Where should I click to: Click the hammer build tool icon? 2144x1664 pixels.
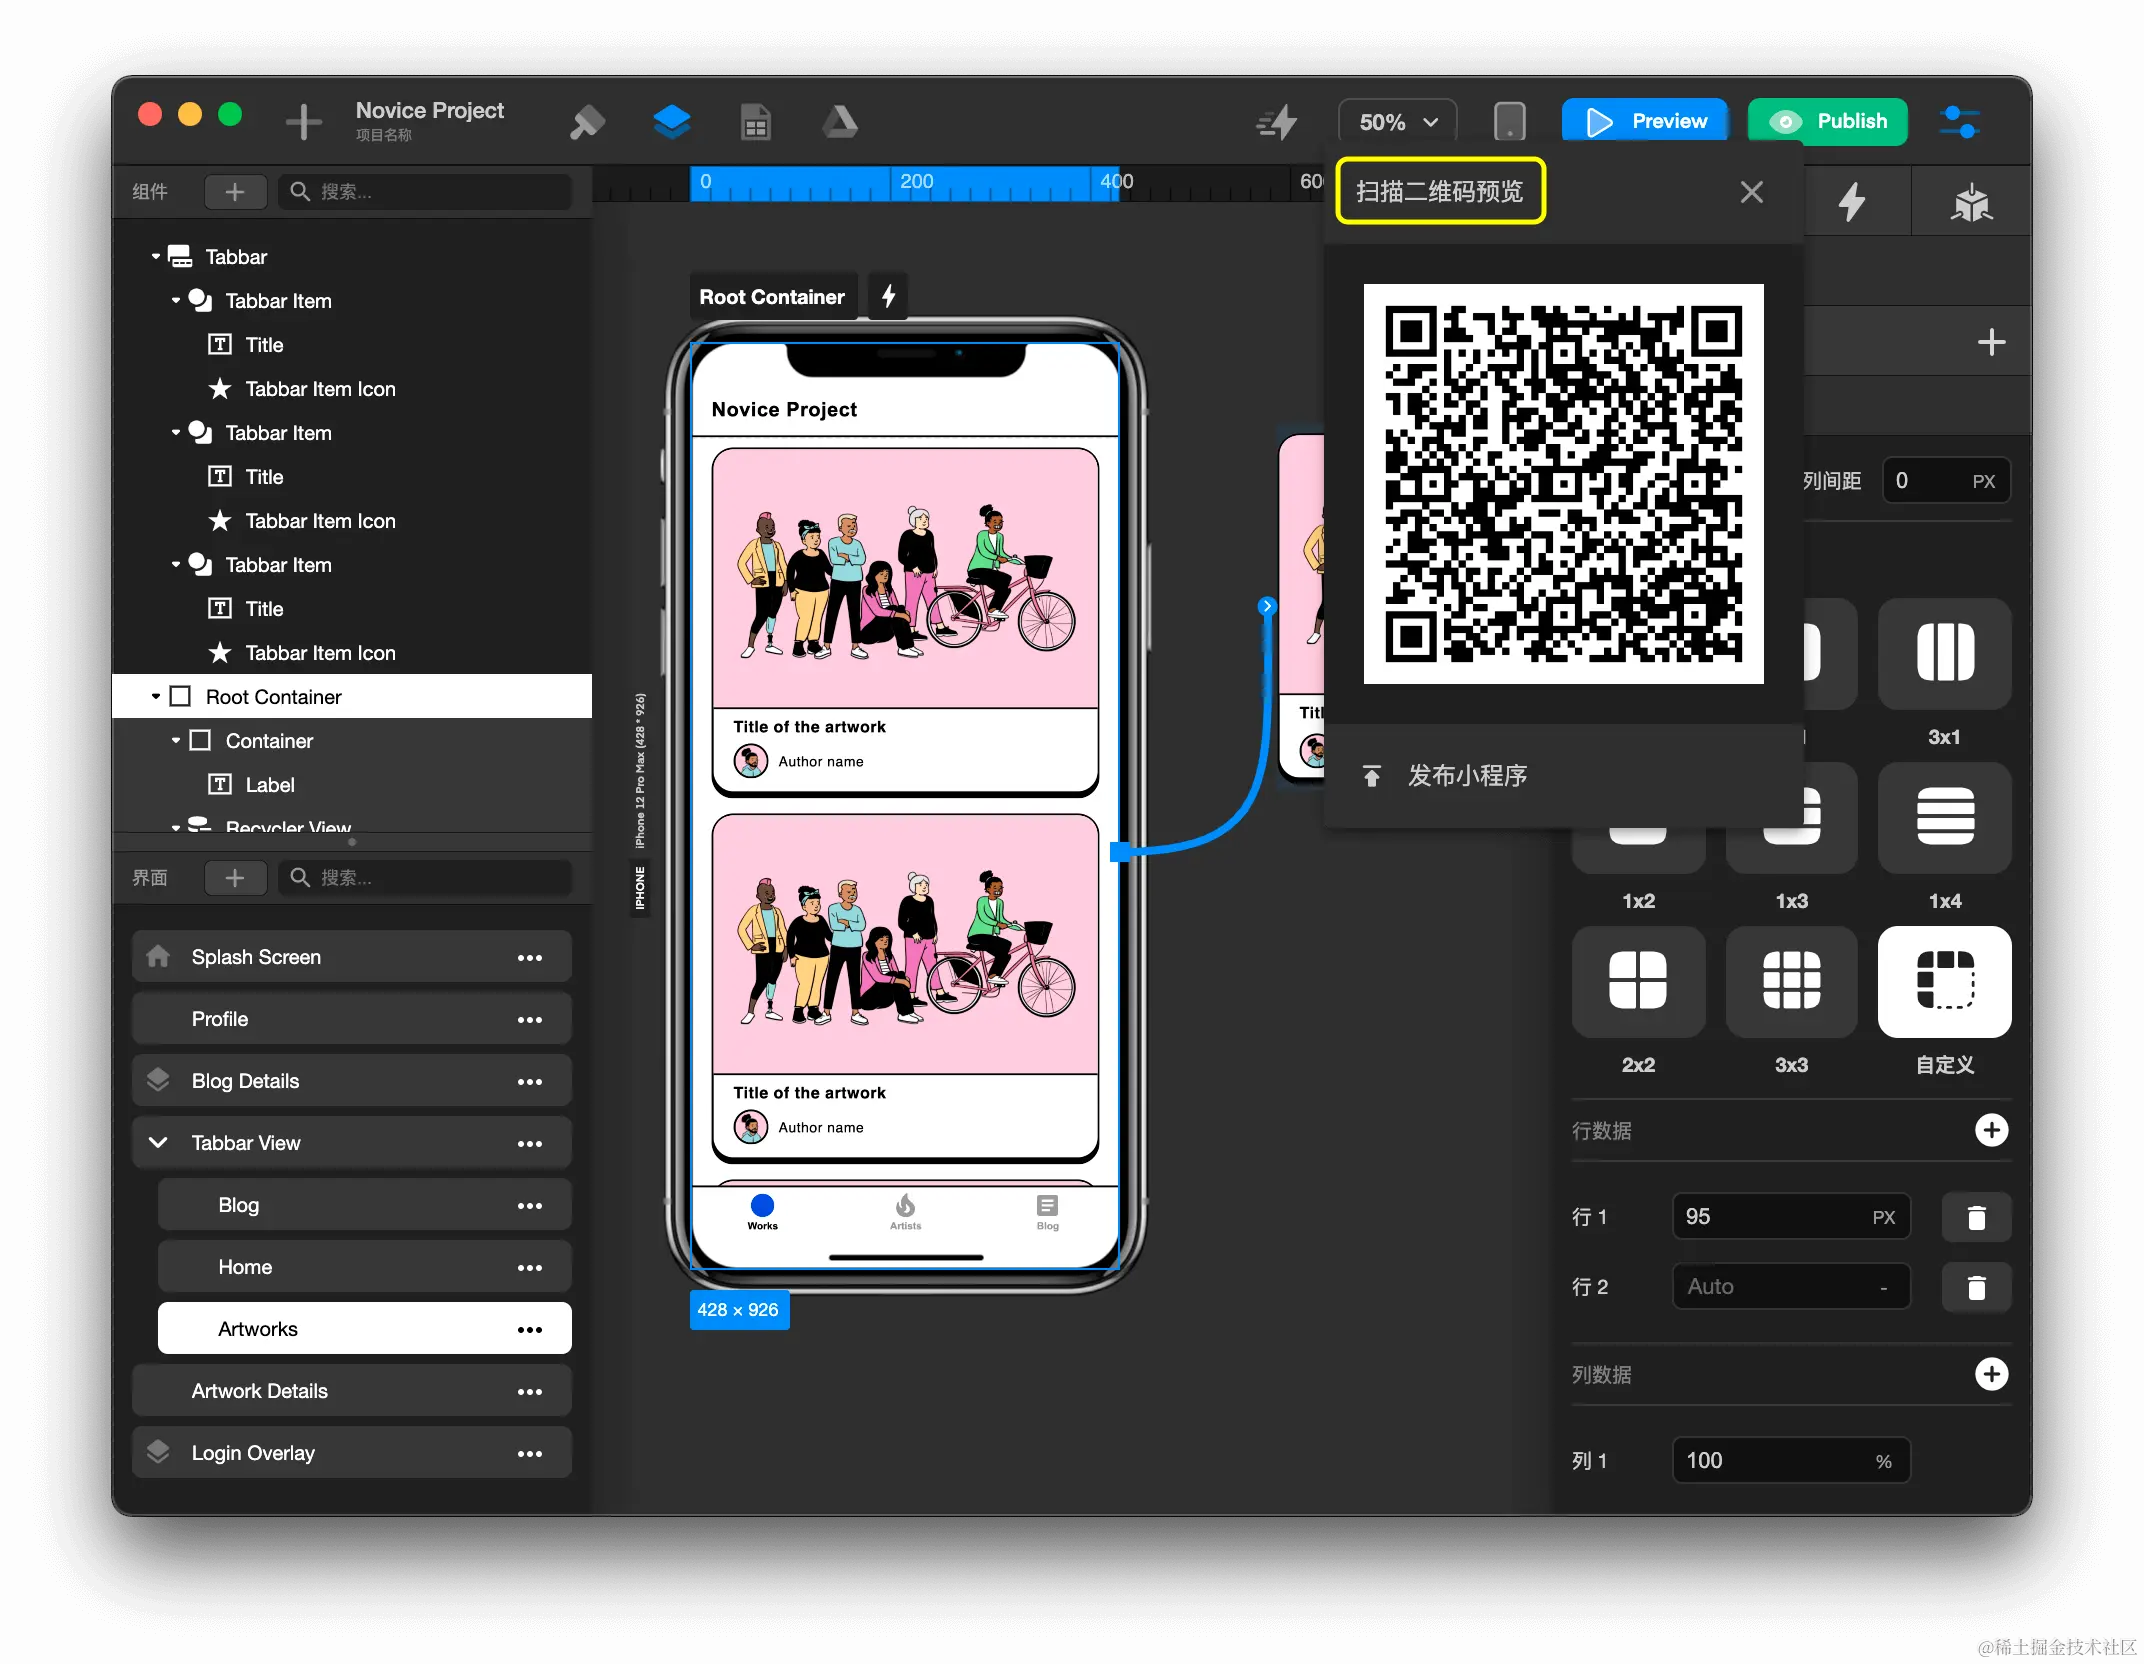coord(587,122)
